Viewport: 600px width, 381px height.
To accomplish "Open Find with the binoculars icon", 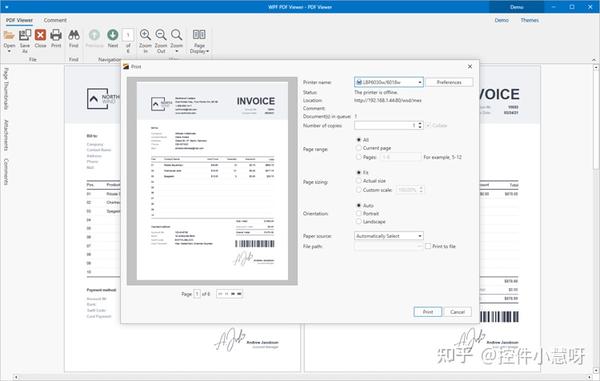I will (74, 35).
